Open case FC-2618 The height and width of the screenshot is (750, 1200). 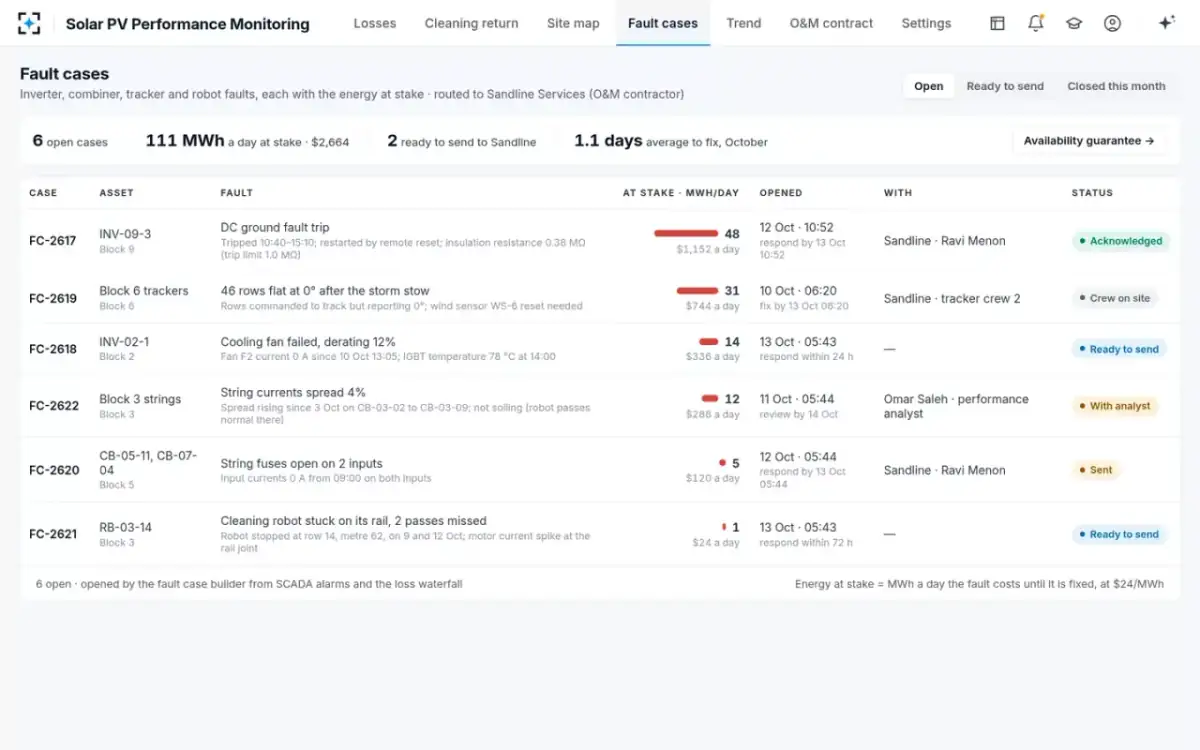pos(53,349)
